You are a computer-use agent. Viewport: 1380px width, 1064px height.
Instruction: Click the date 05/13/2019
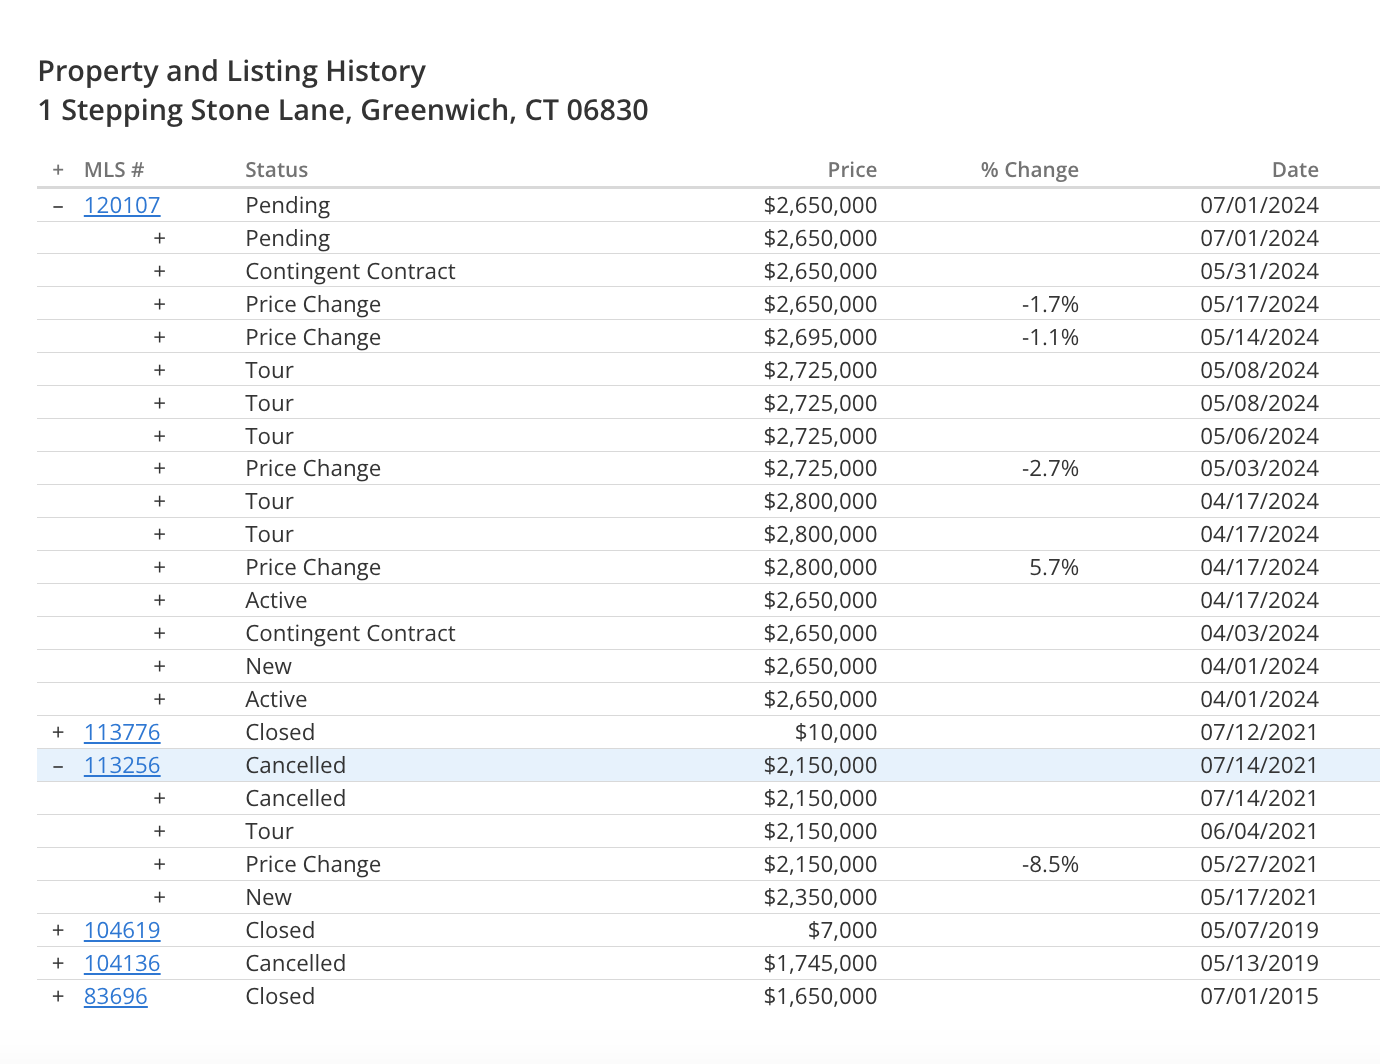tap(1259, 963)
